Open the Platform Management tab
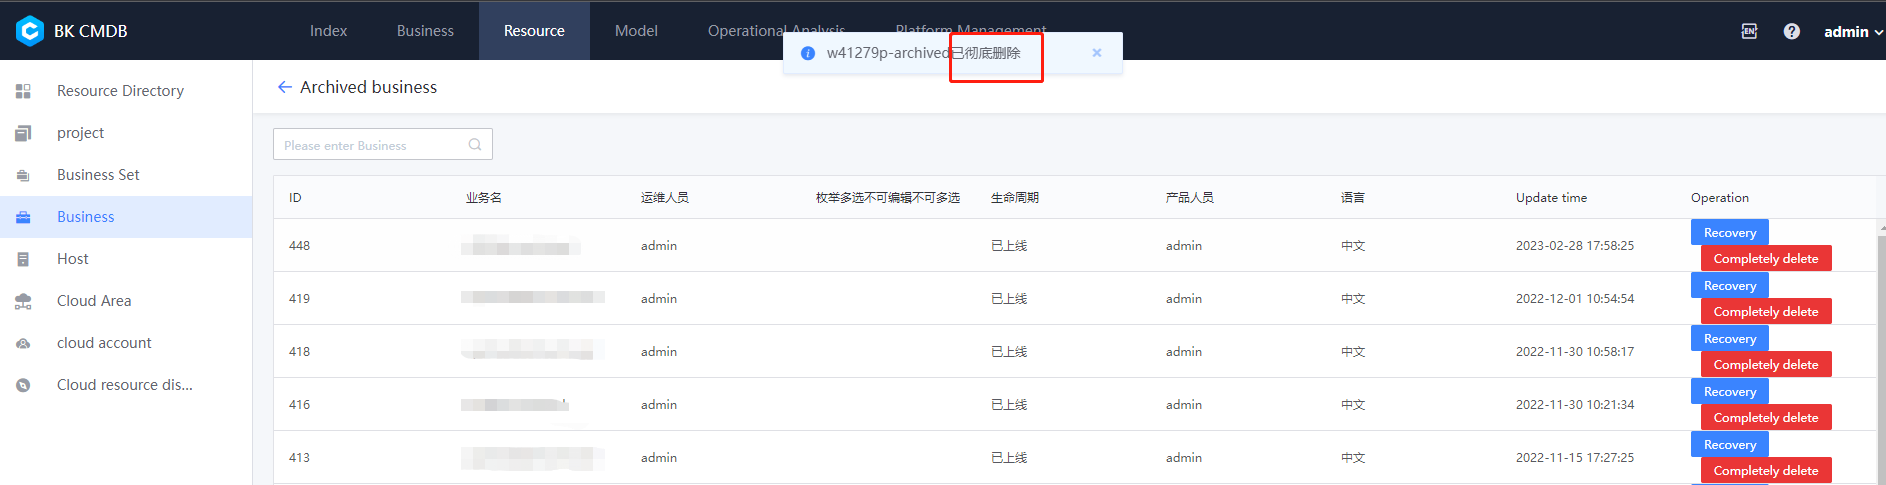Screen dimensions: 1886x485 (x=971, y=31)
